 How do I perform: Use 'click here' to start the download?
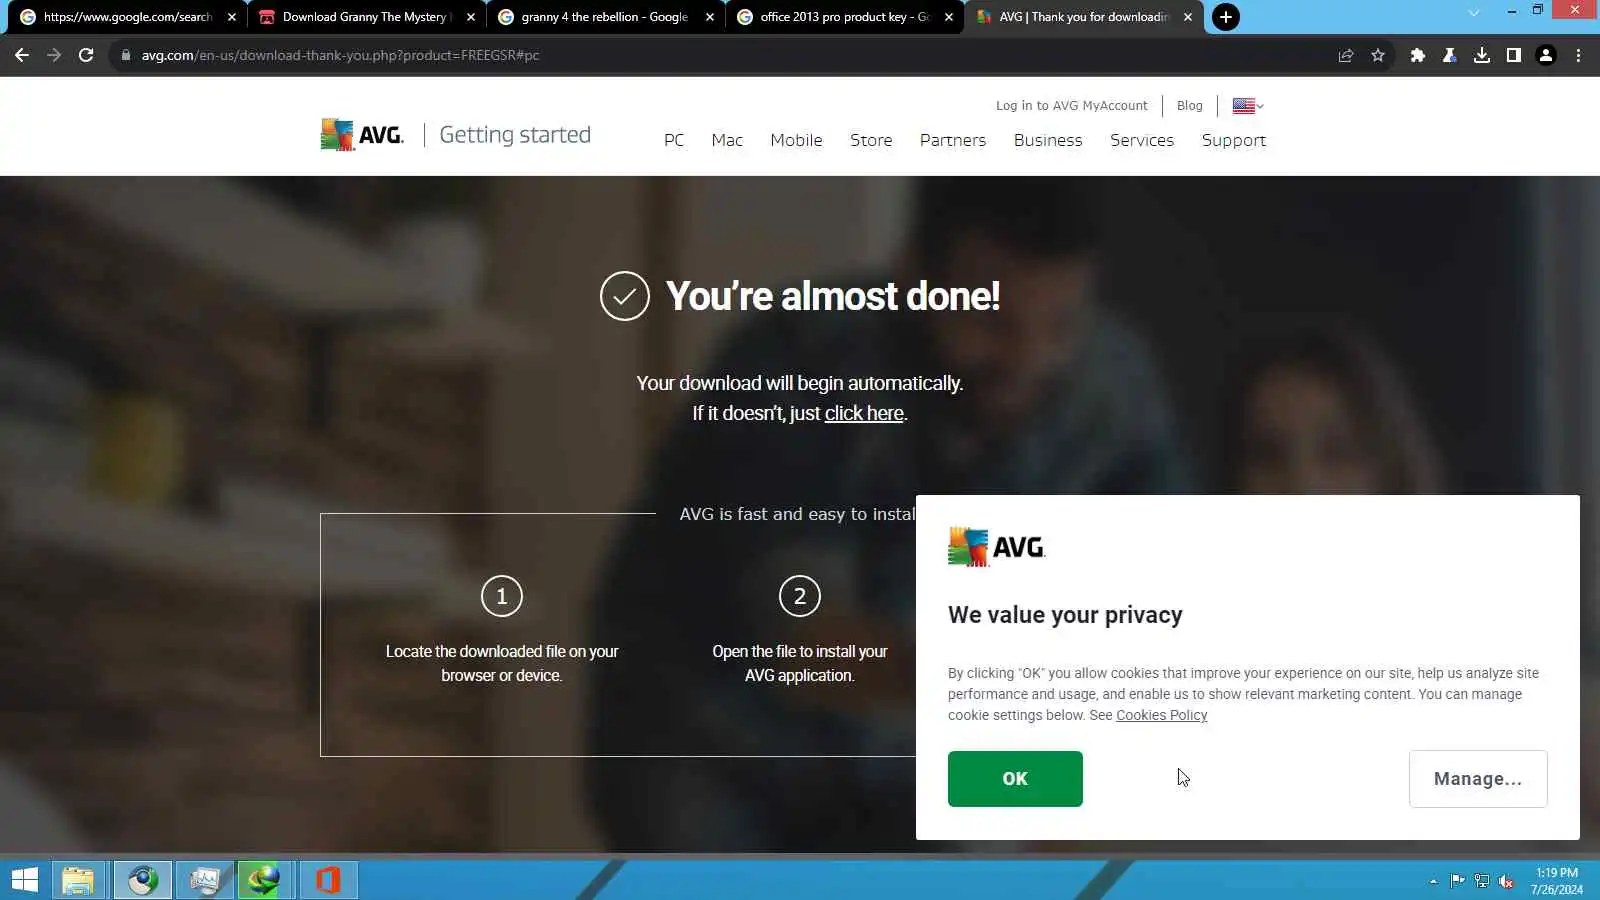tap(864, 413)
